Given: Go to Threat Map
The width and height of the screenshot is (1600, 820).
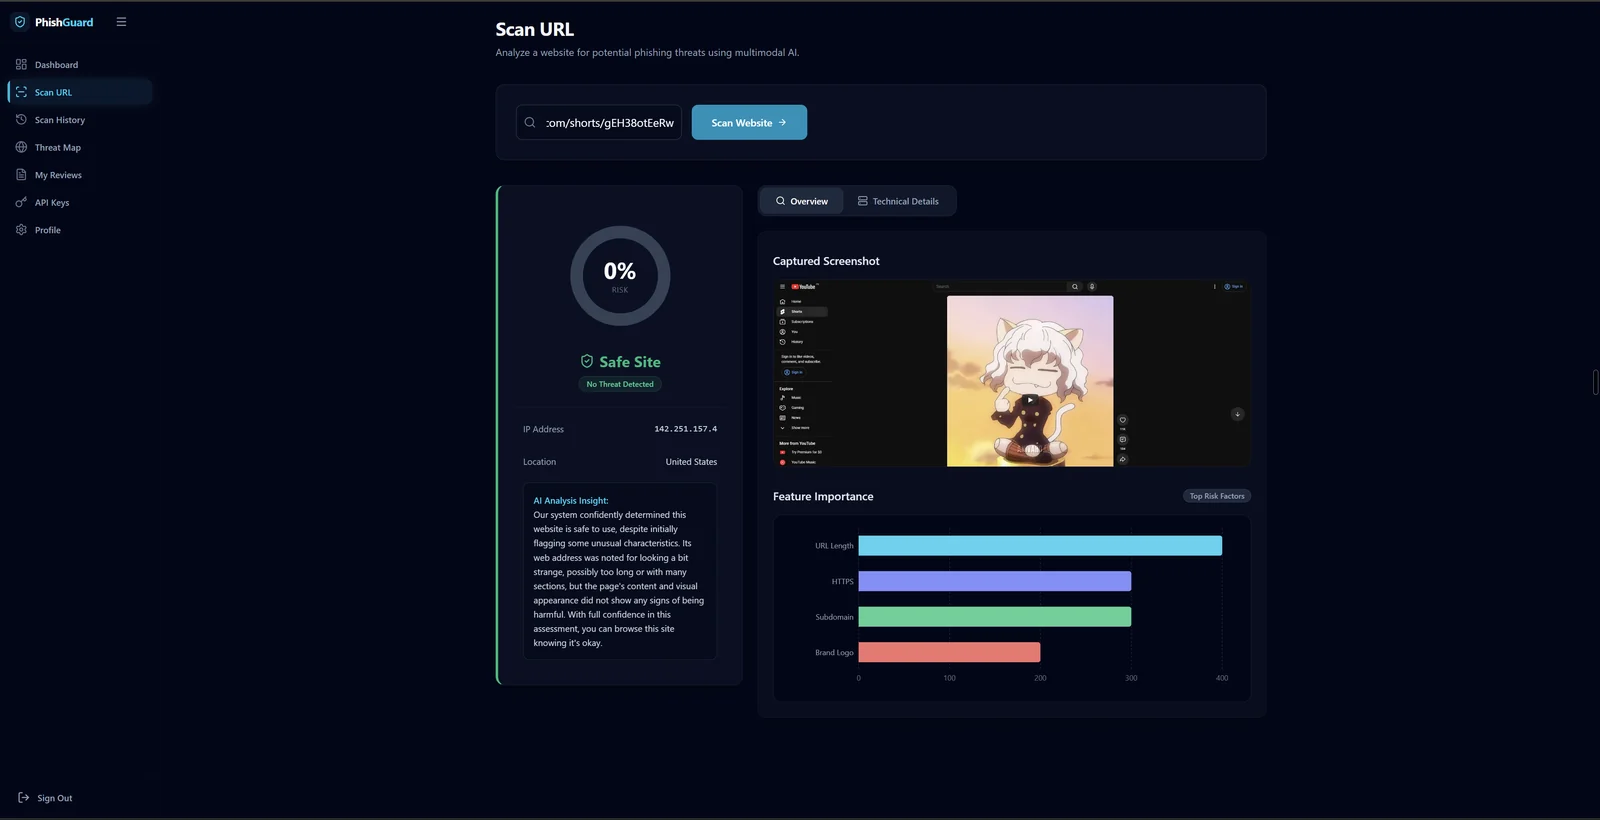Looking at the screenshot, I should click(x=80, y=147).
